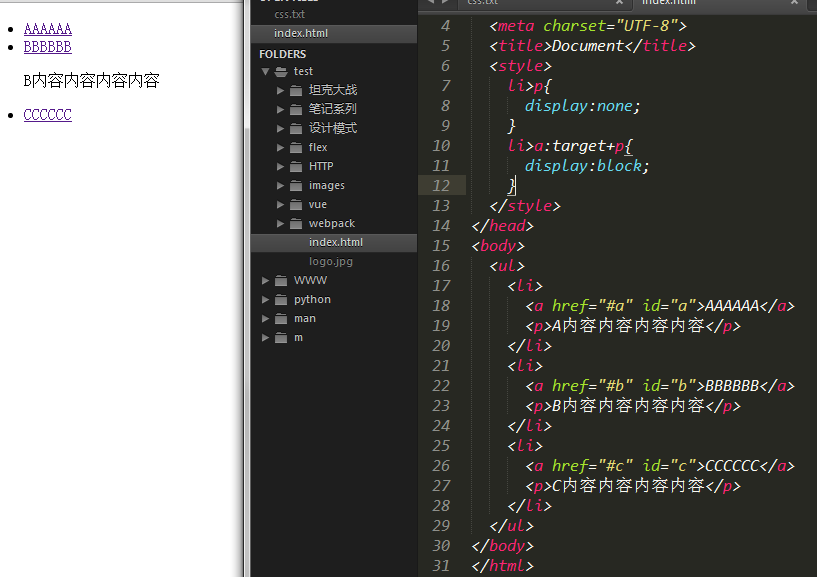Open the AAAAAA link in browser
The height and width of the screenshot is (577, 817).
[x=47, y=29]
